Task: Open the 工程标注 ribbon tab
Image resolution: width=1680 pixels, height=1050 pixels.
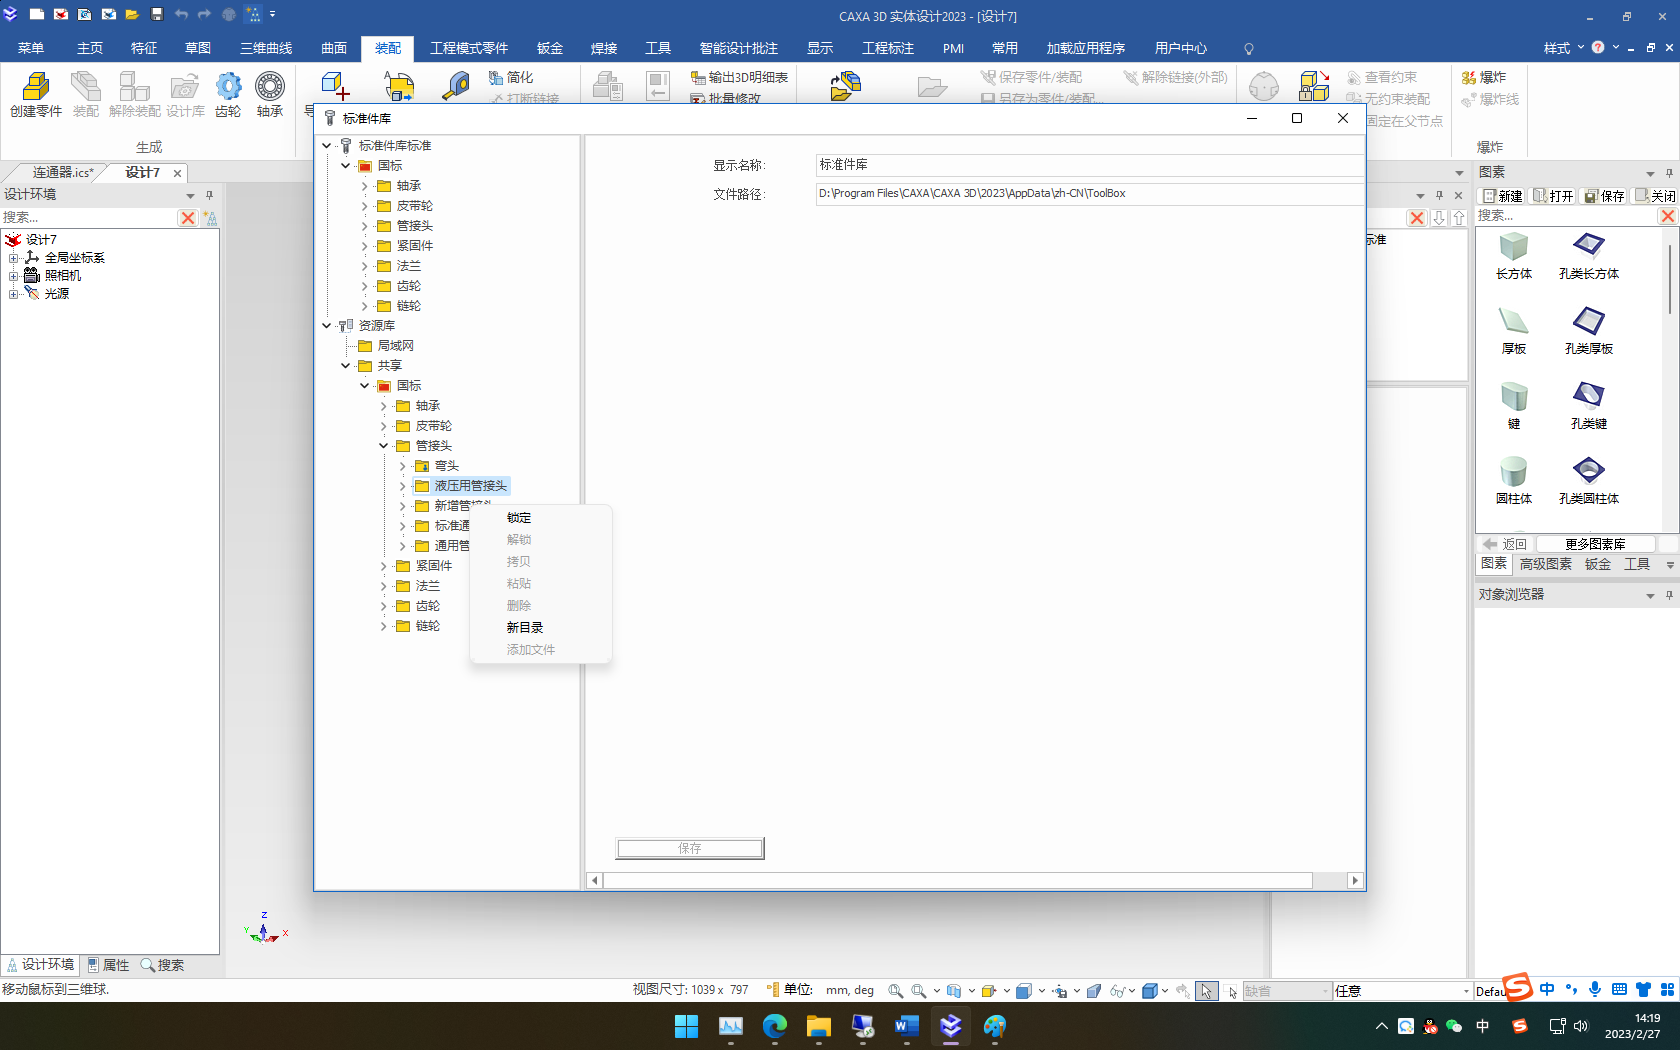Action: (888, 48)
